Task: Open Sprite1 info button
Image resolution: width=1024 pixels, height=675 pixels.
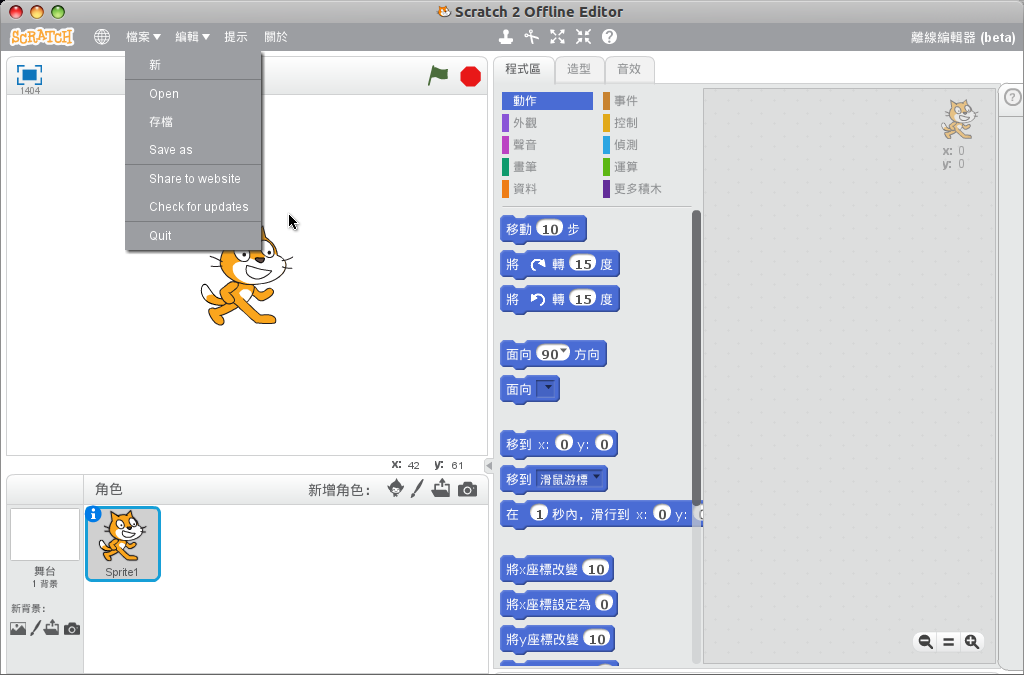Action: coord(93,514)
